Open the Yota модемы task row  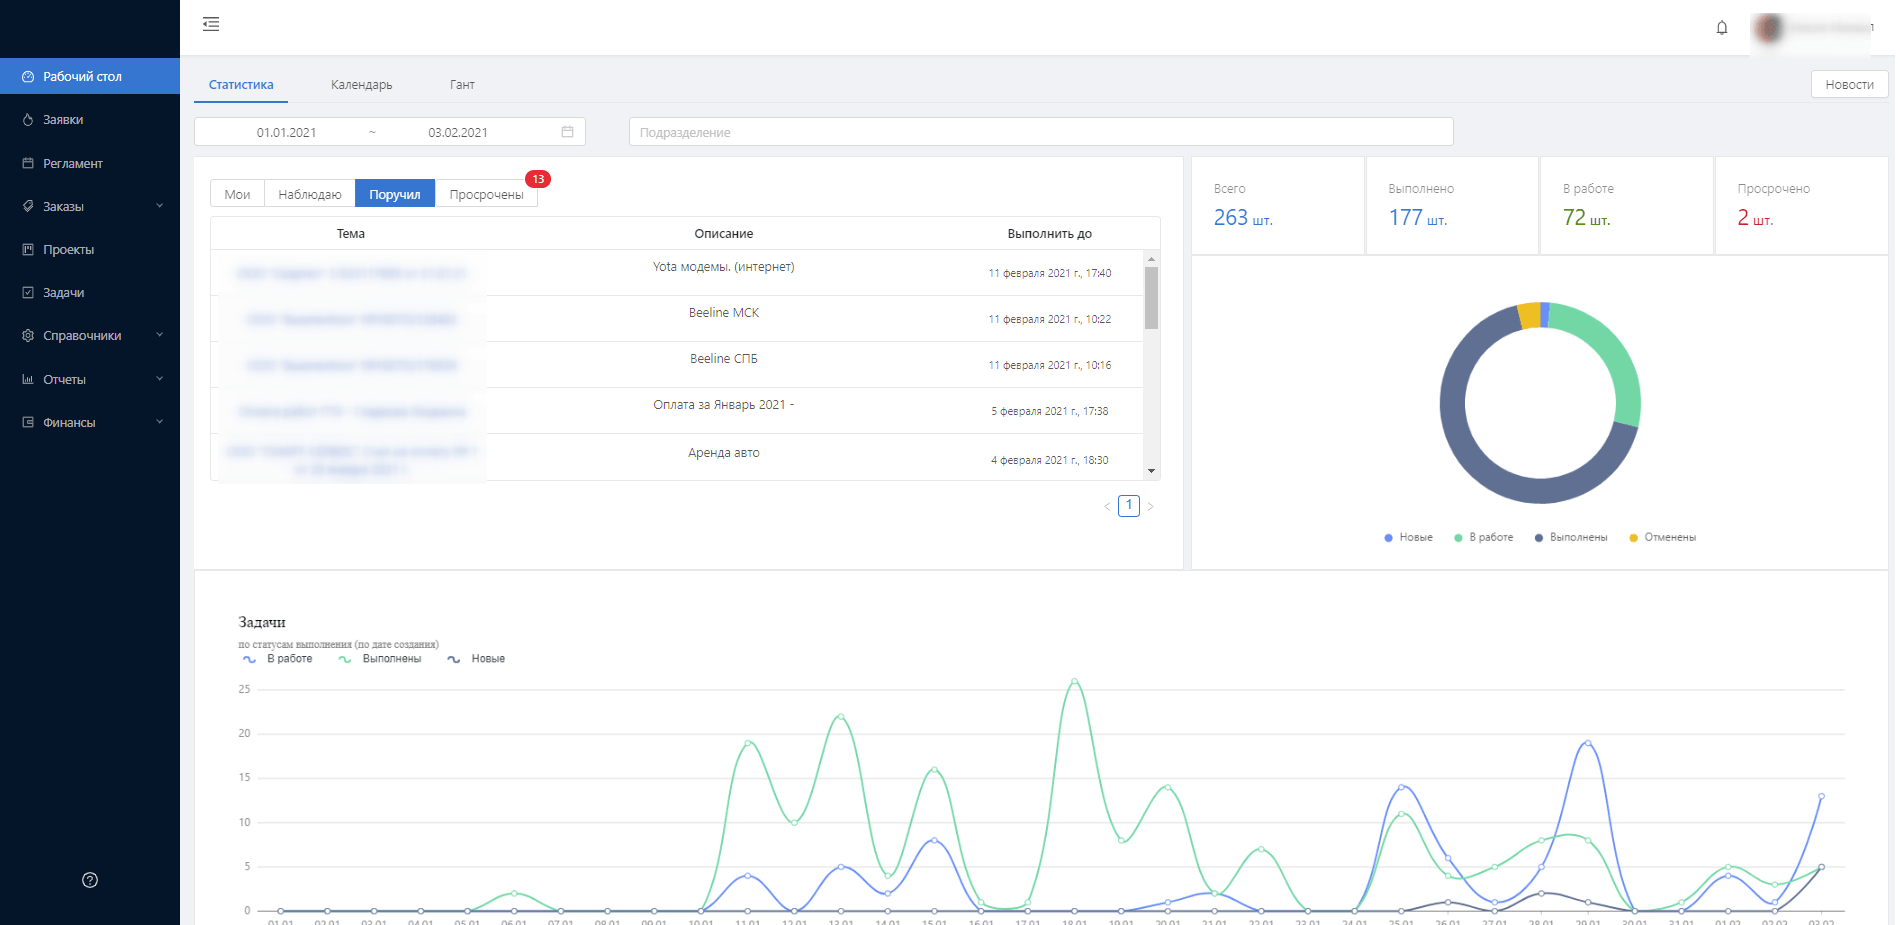click(677, 273)
